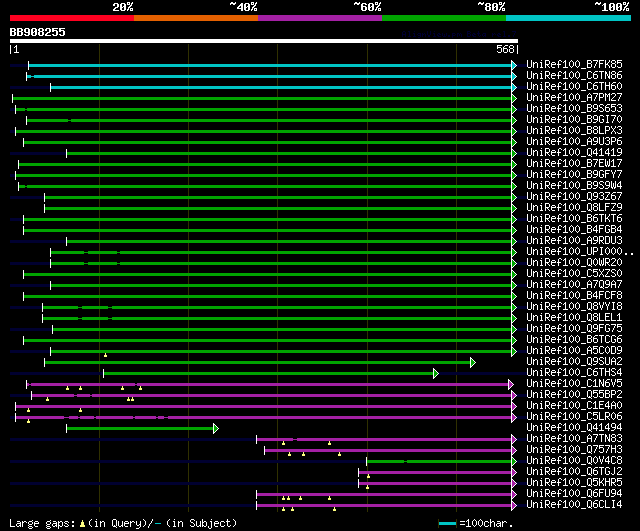The width and height of the screenshot is (640, 531).
Task: Select UniRef100_A9RDU3 label
Action: click(x=574, y=241)
